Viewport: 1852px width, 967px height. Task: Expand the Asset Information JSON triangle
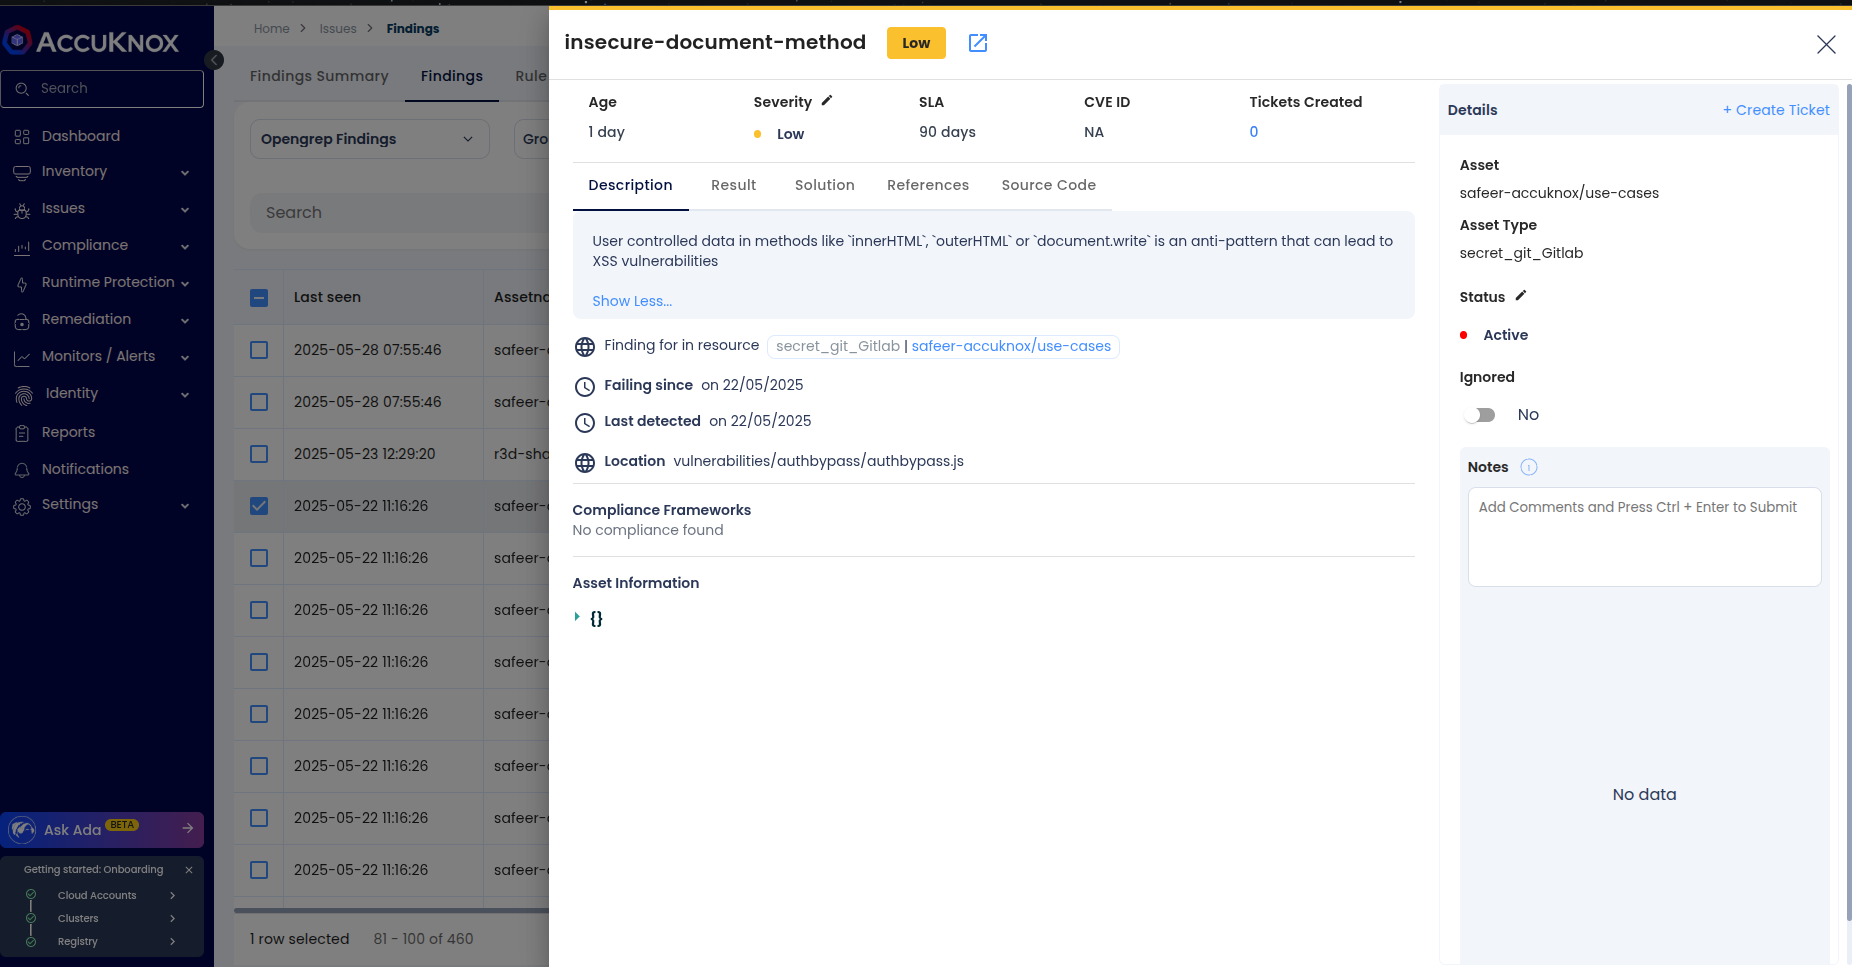(x=577, y=617)
